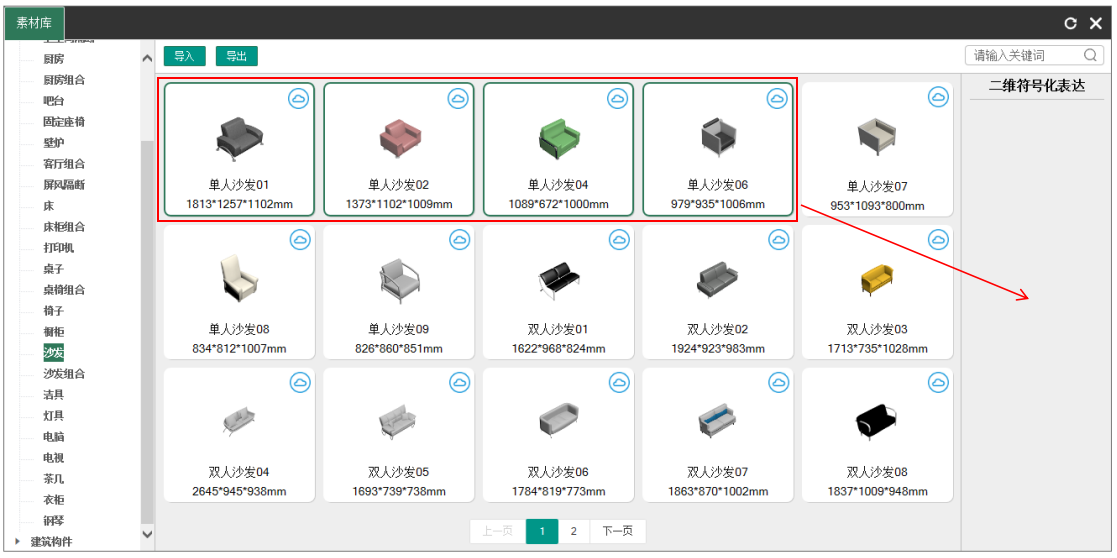
Task: Click cloud icon on 双人沙发03 card
Action: click(x=939, y=240)
